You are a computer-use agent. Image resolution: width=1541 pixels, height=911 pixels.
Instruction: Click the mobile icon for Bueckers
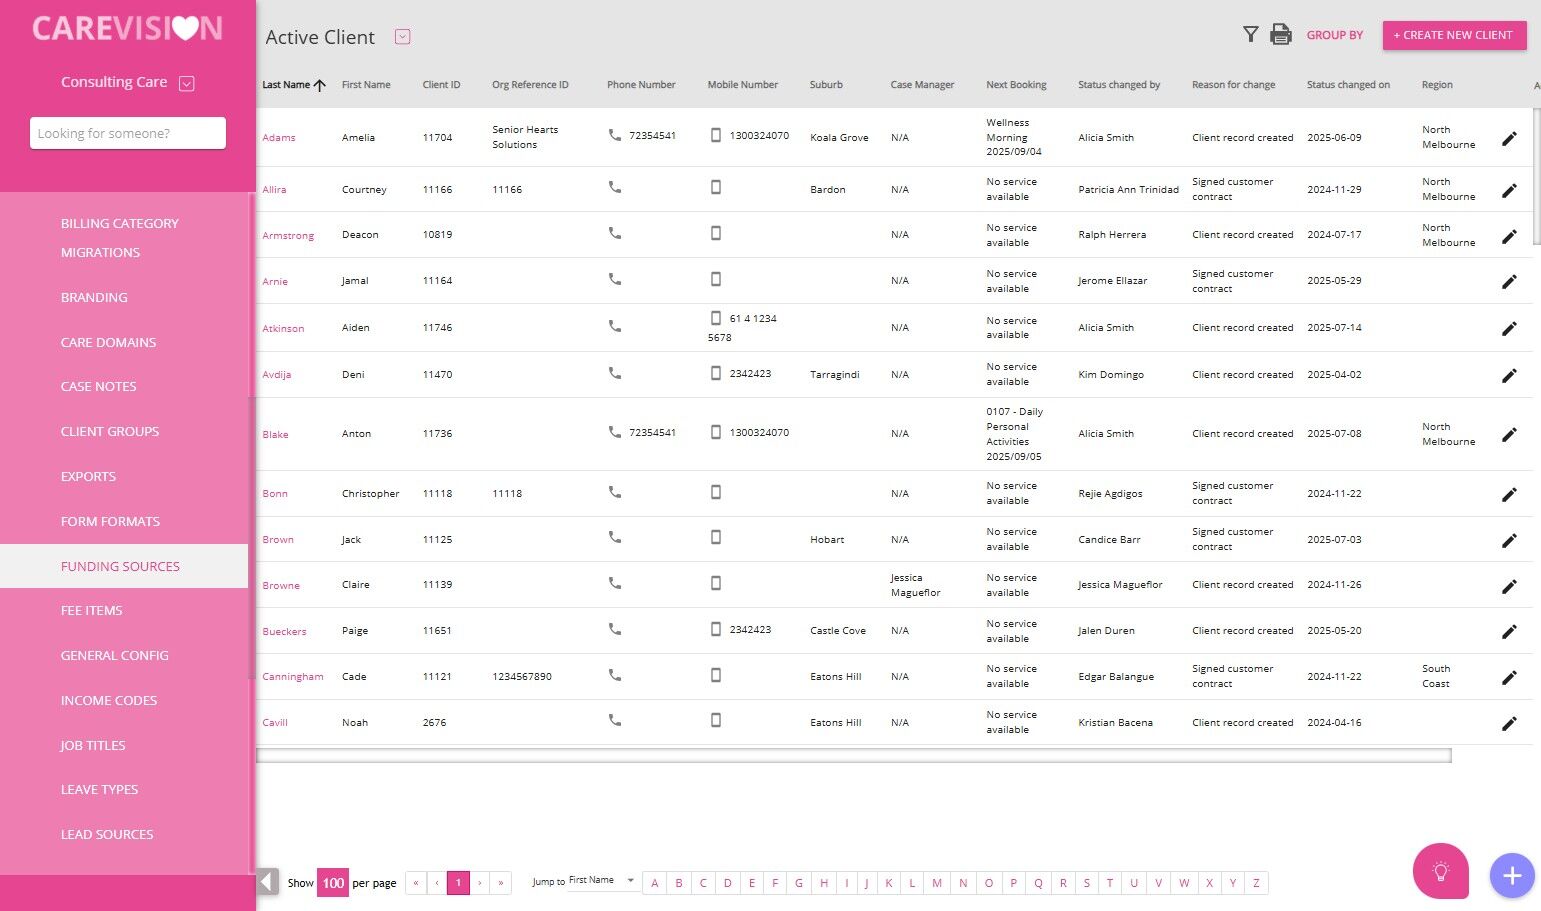click(716, 629)
